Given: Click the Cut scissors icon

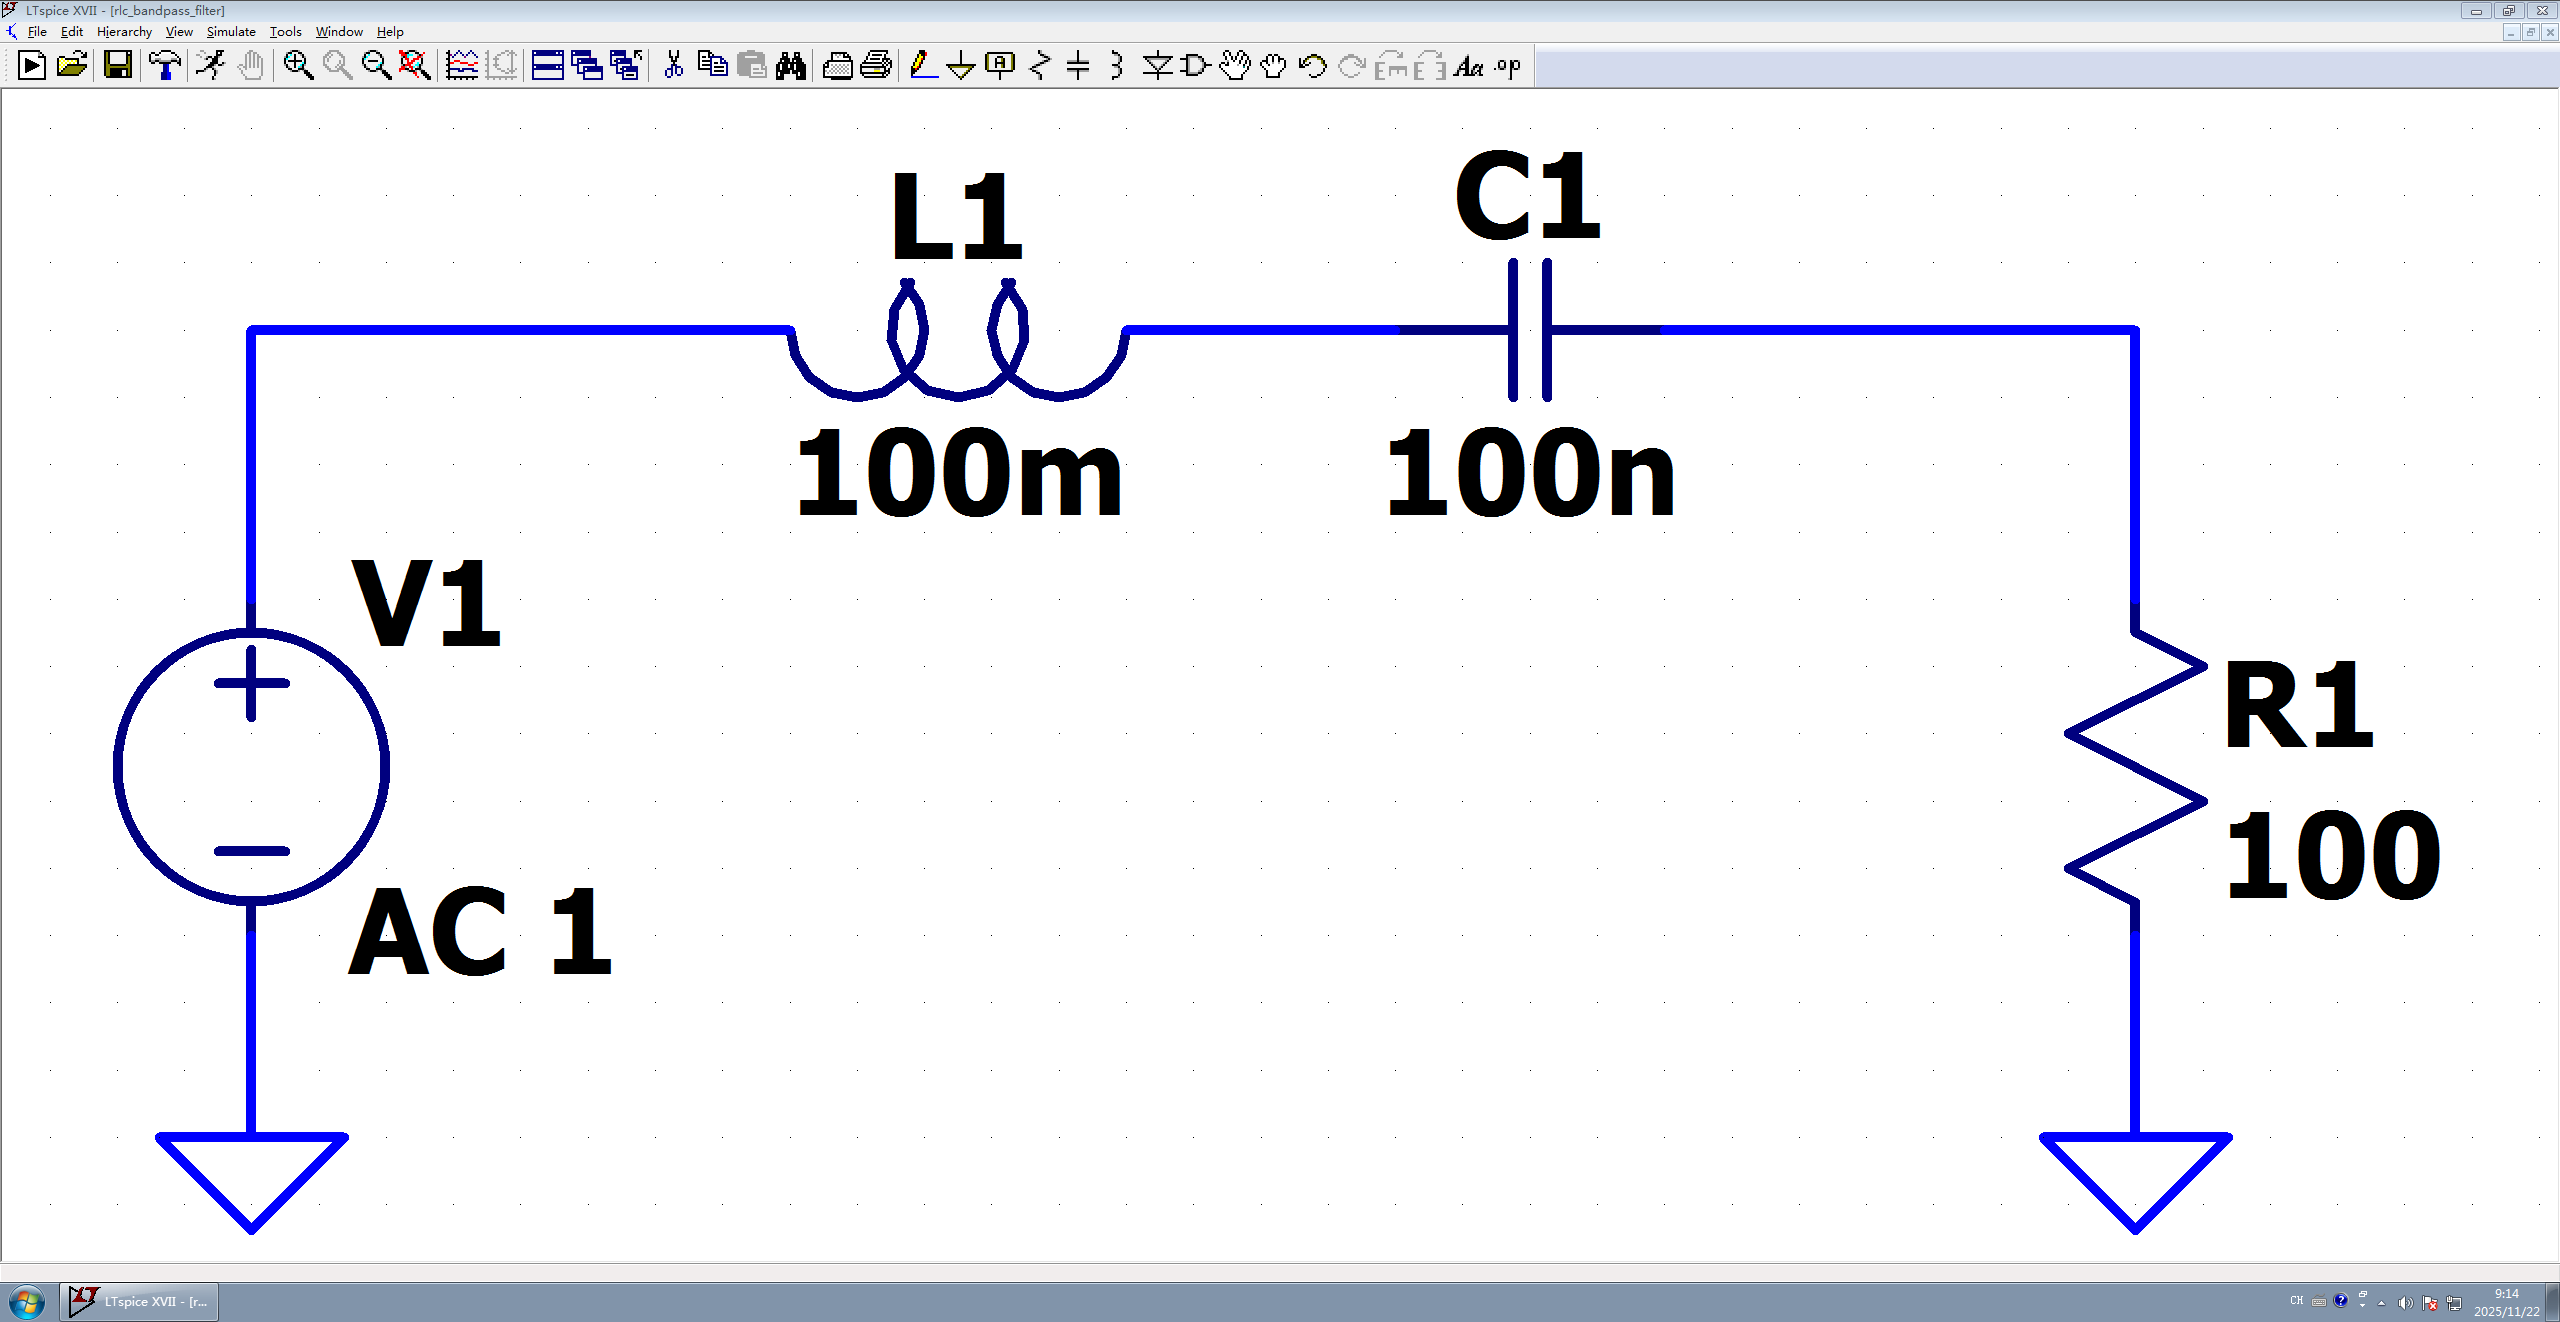Looking at the screenshot, I should point(674,66).
